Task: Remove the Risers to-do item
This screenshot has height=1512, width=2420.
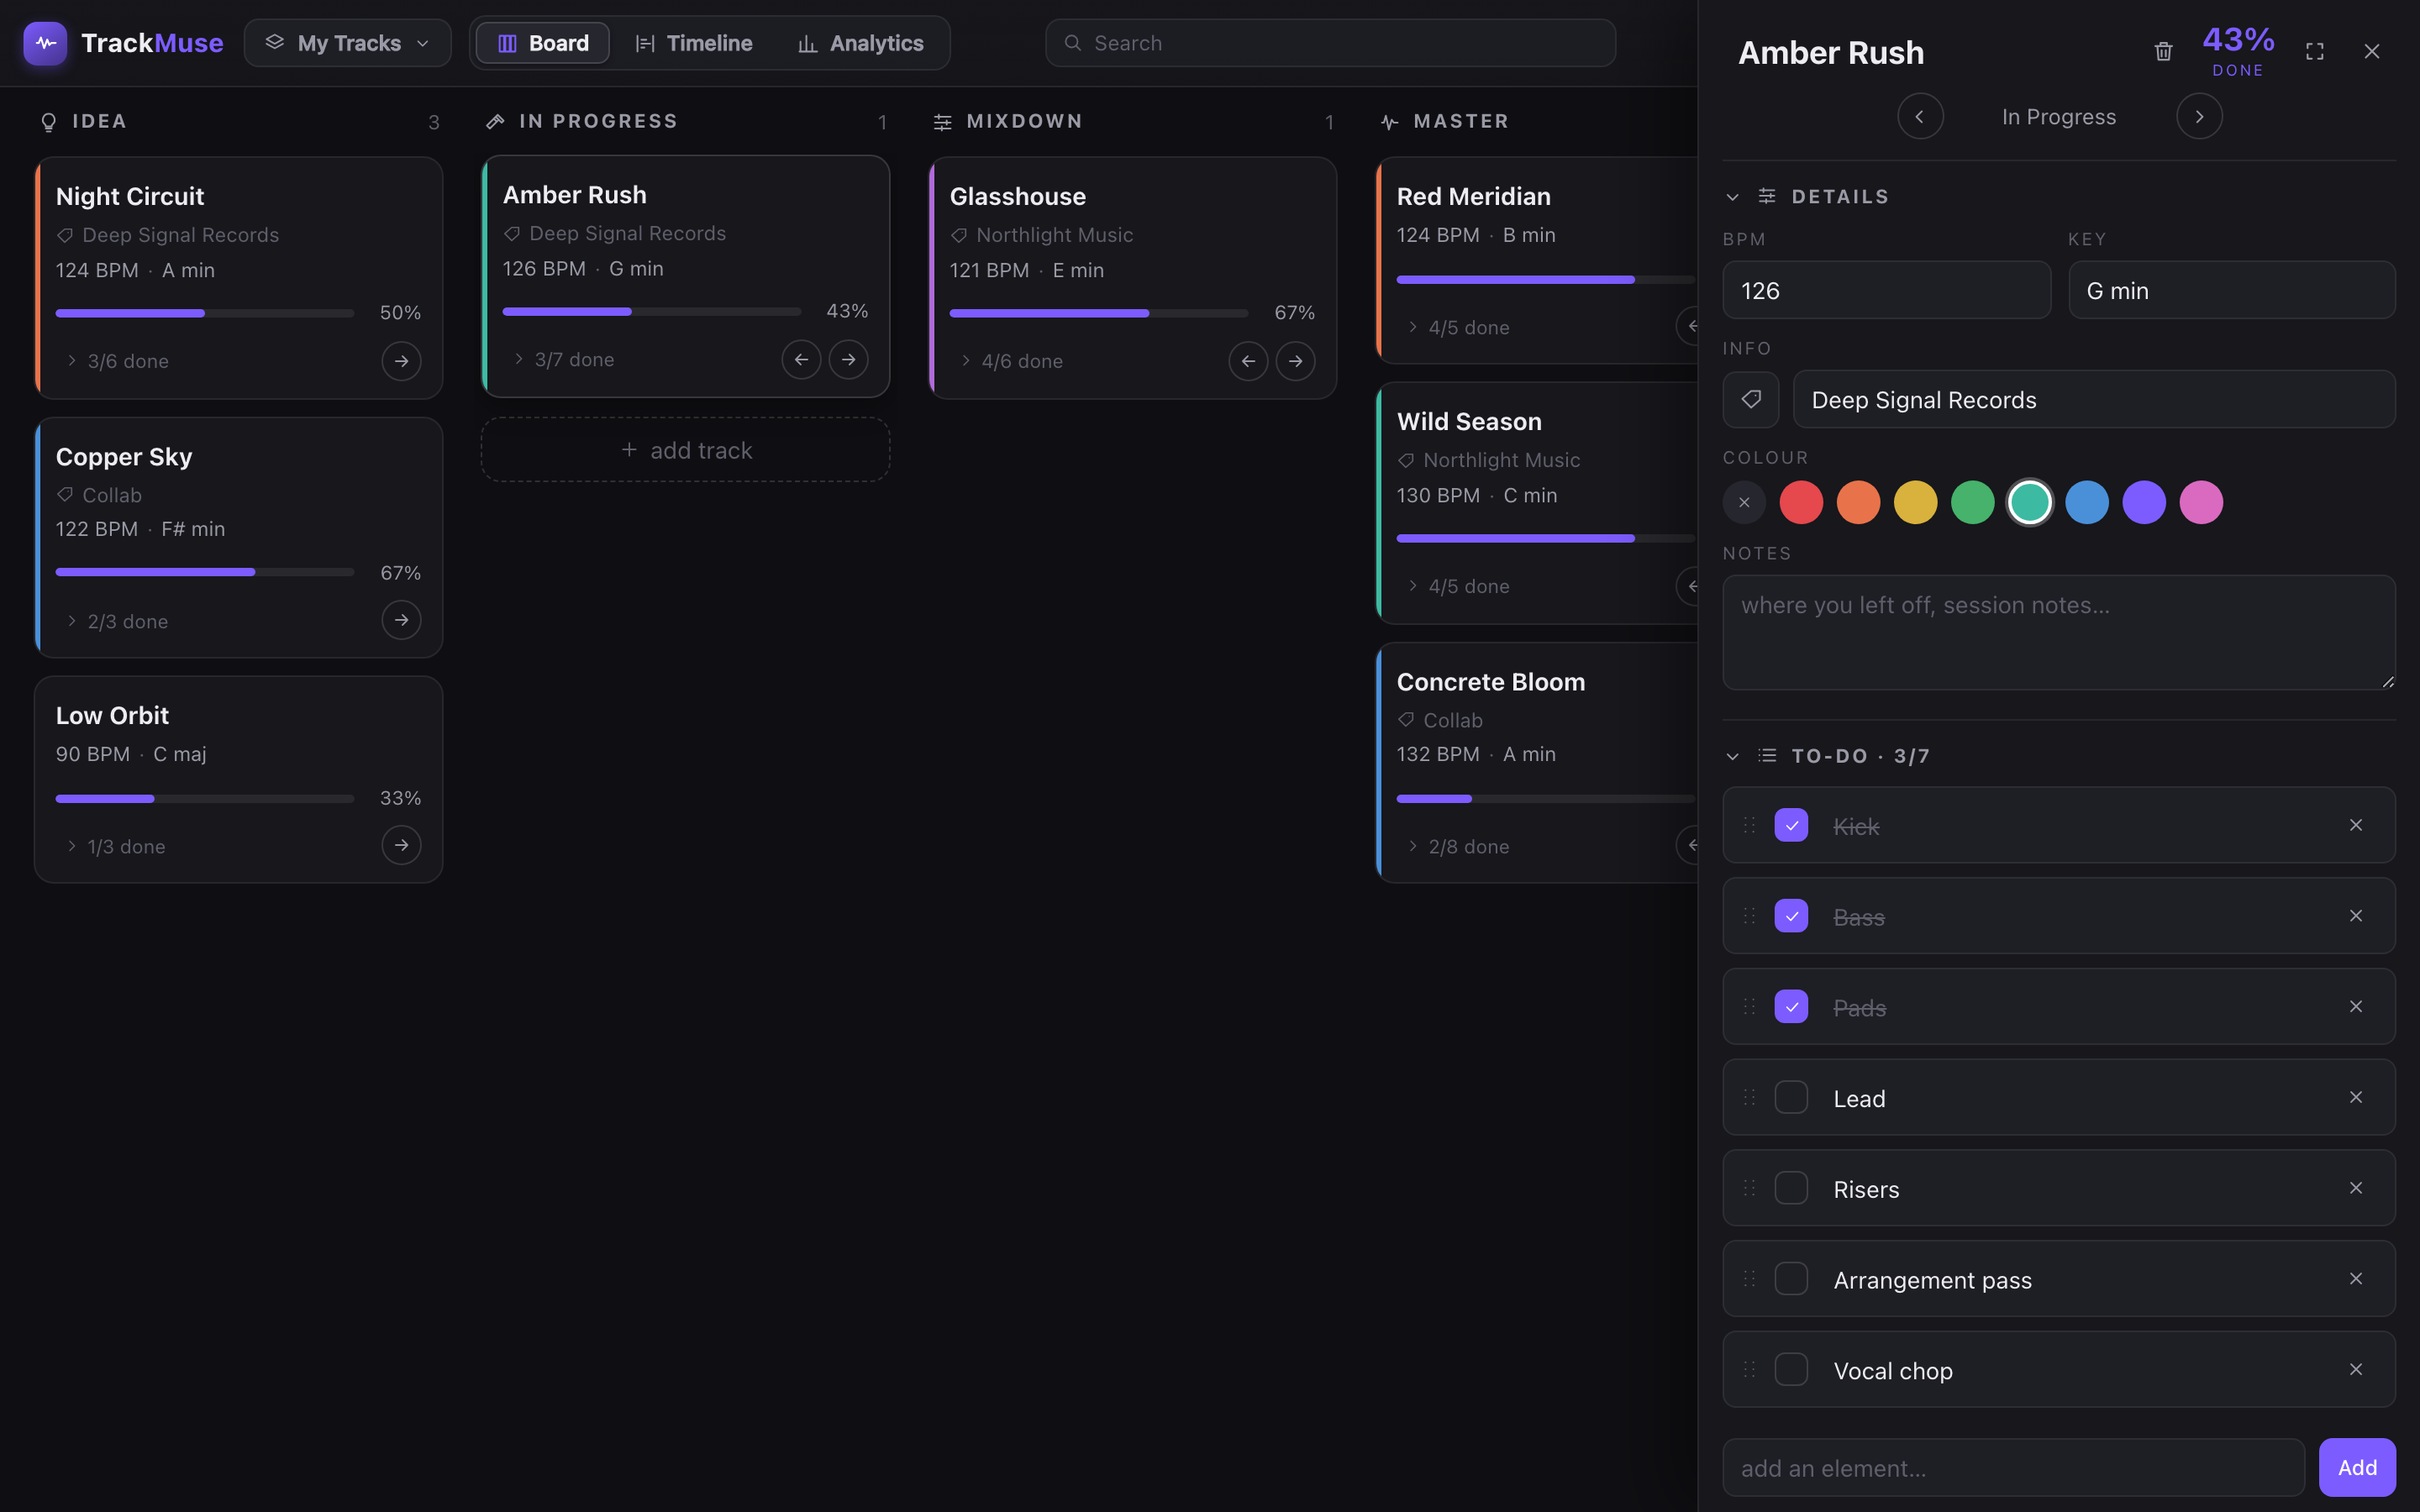Action: [x=2356, y=1188]
